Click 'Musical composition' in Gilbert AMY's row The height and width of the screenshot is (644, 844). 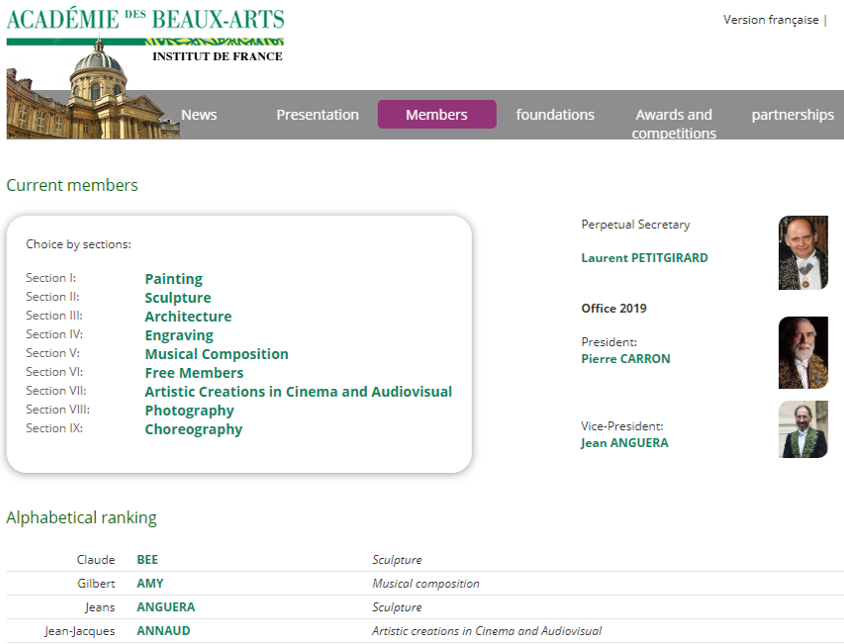pyautogui.click(x=425, y=584)
